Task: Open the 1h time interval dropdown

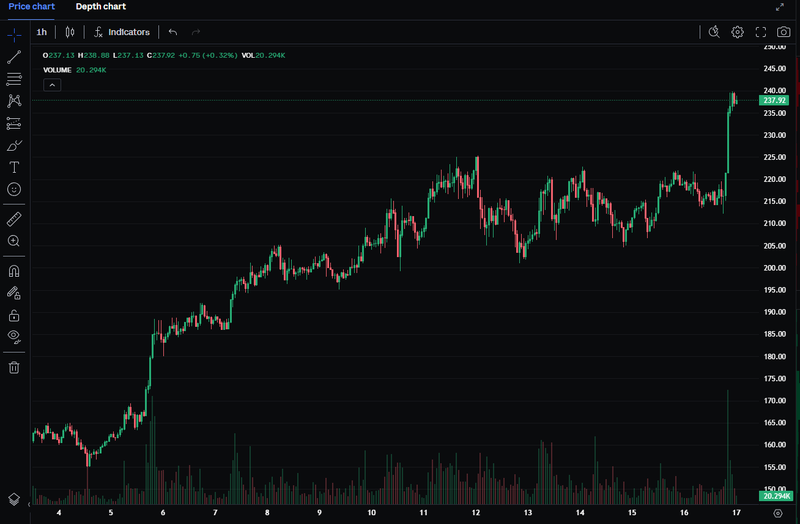Action: coord(42,32)
